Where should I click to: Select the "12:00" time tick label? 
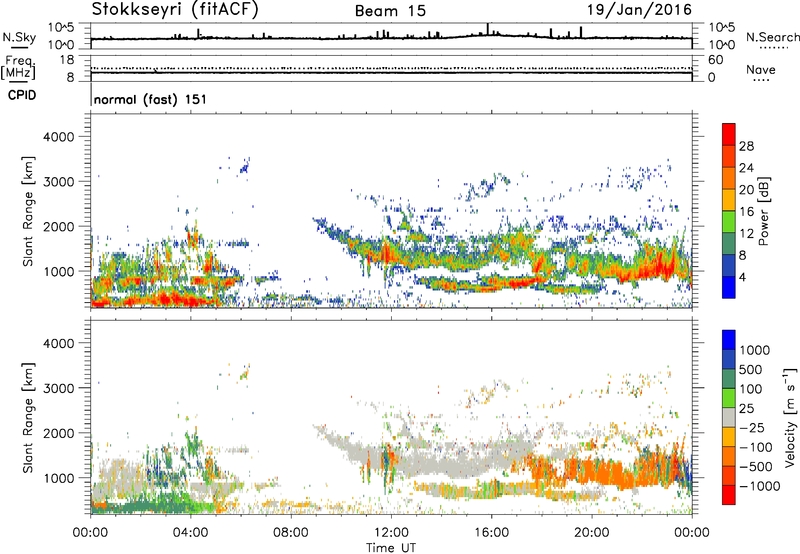pyautogui.click(x=391, y=533)
